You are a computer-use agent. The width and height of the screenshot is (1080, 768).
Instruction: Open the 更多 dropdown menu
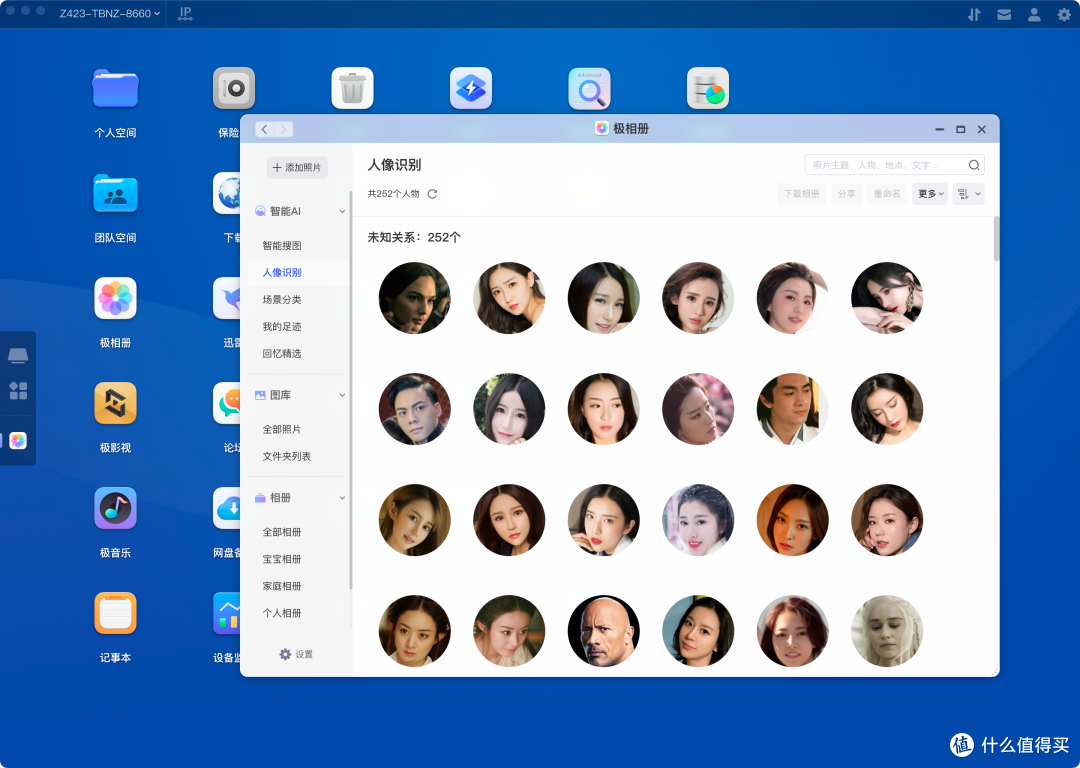[x=930, y=194]
